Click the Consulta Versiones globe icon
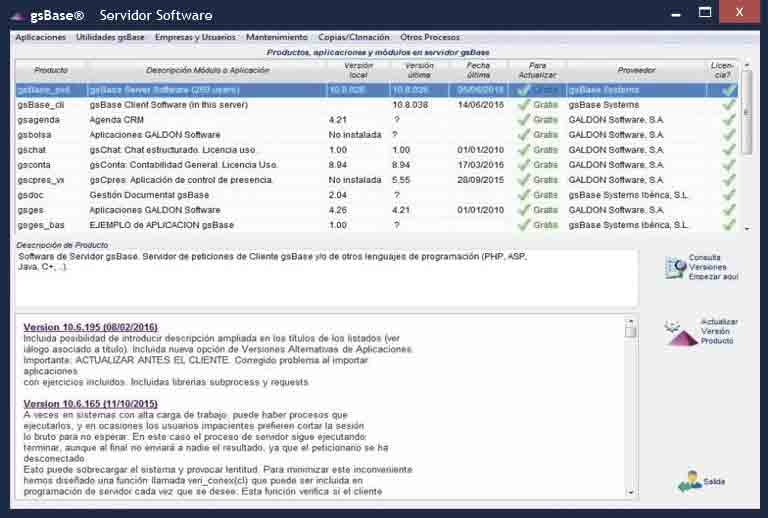 [676, 268]
